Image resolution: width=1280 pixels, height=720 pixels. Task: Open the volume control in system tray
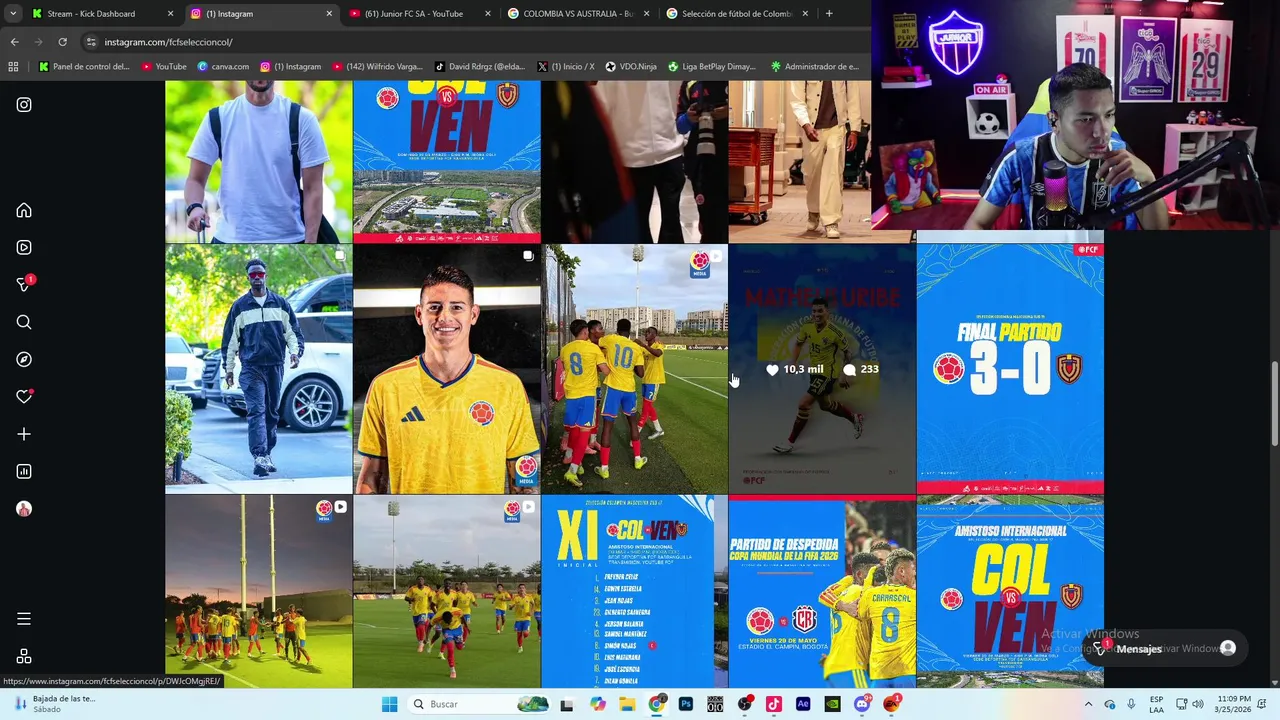[x=1199, y=704]
